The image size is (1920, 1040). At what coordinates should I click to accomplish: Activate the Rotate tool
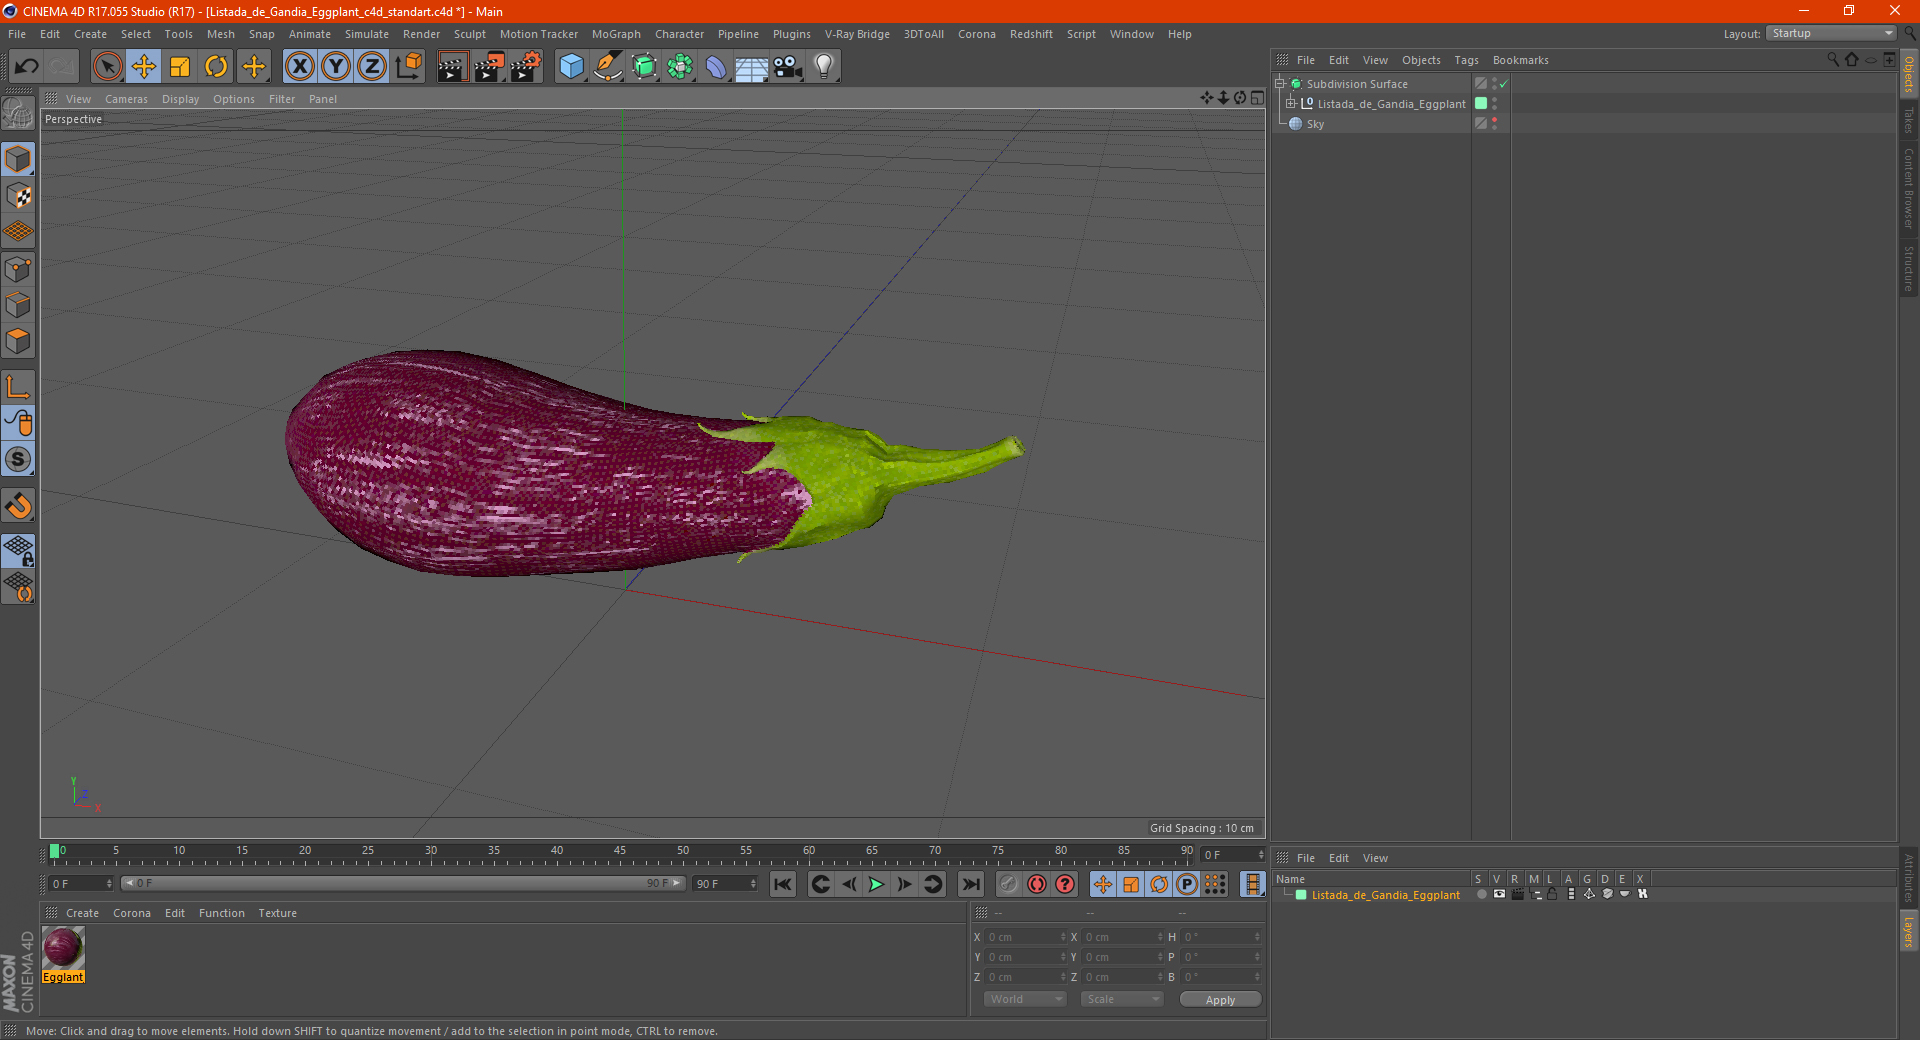(x=216, y=67)
